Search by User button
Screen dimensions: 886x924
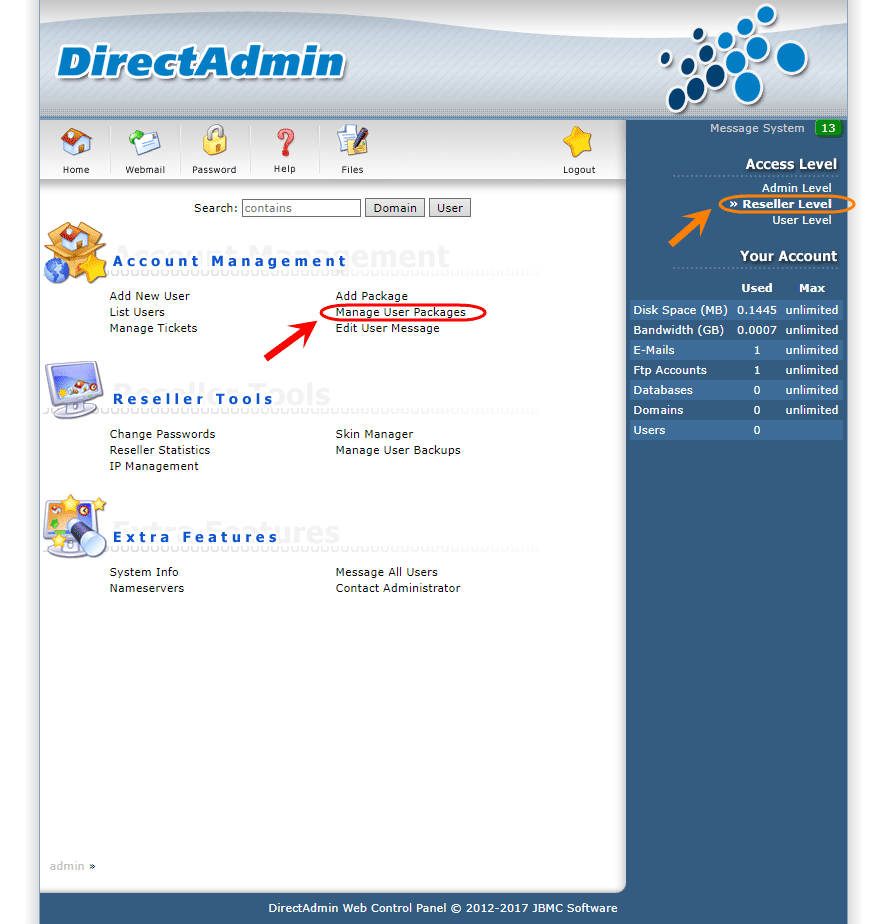click(x=449, y=208)
